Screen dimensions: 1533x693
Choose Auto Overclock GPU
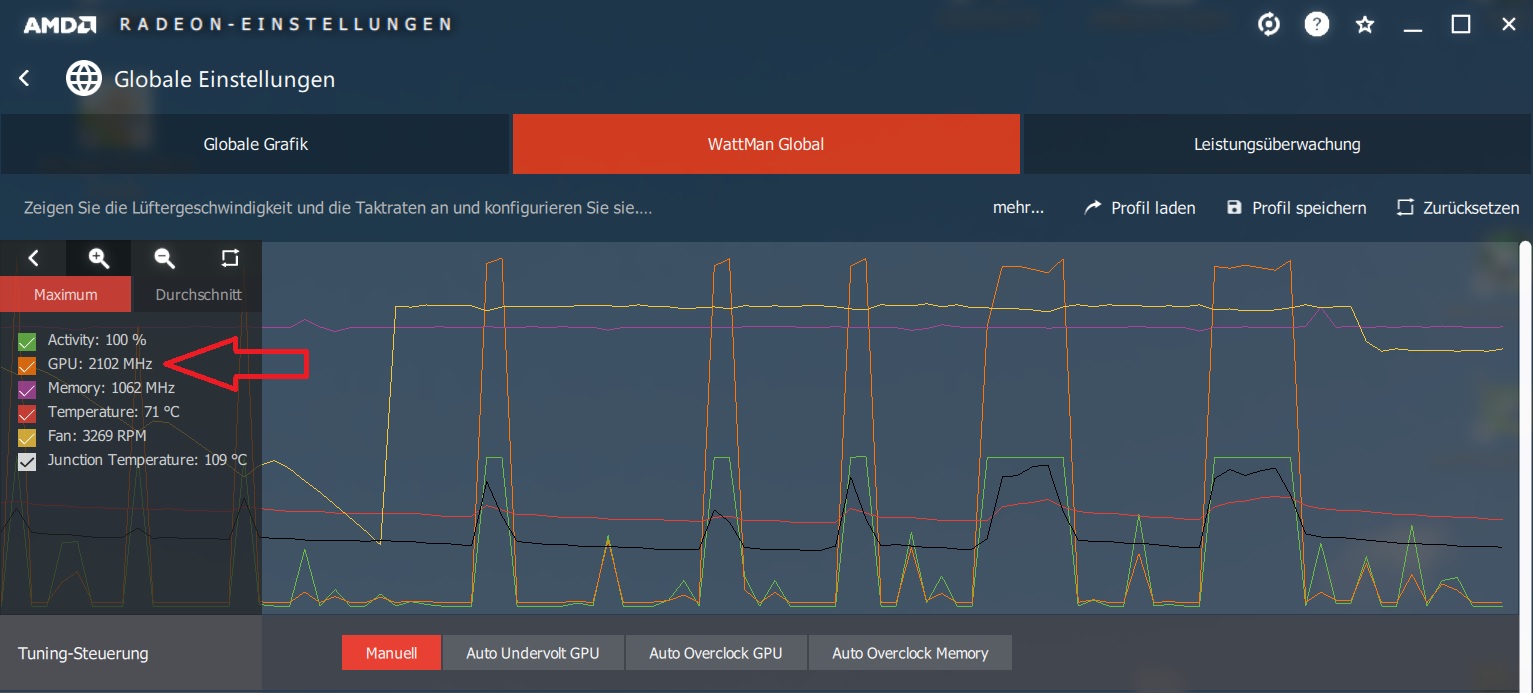pos(716,653)
